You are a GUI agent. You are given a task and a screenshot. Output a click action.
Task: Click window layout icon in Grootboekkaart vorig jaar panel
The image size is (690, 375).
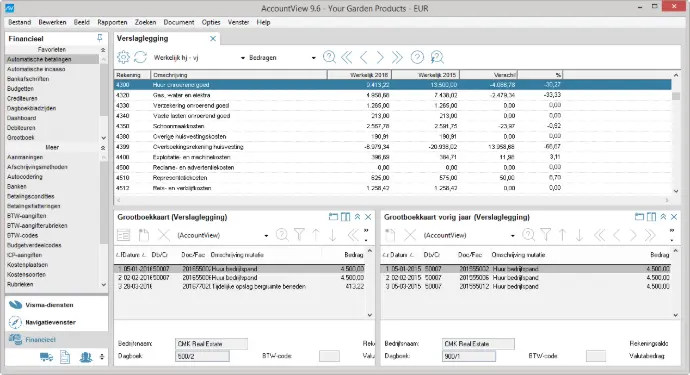pos(639,217)
